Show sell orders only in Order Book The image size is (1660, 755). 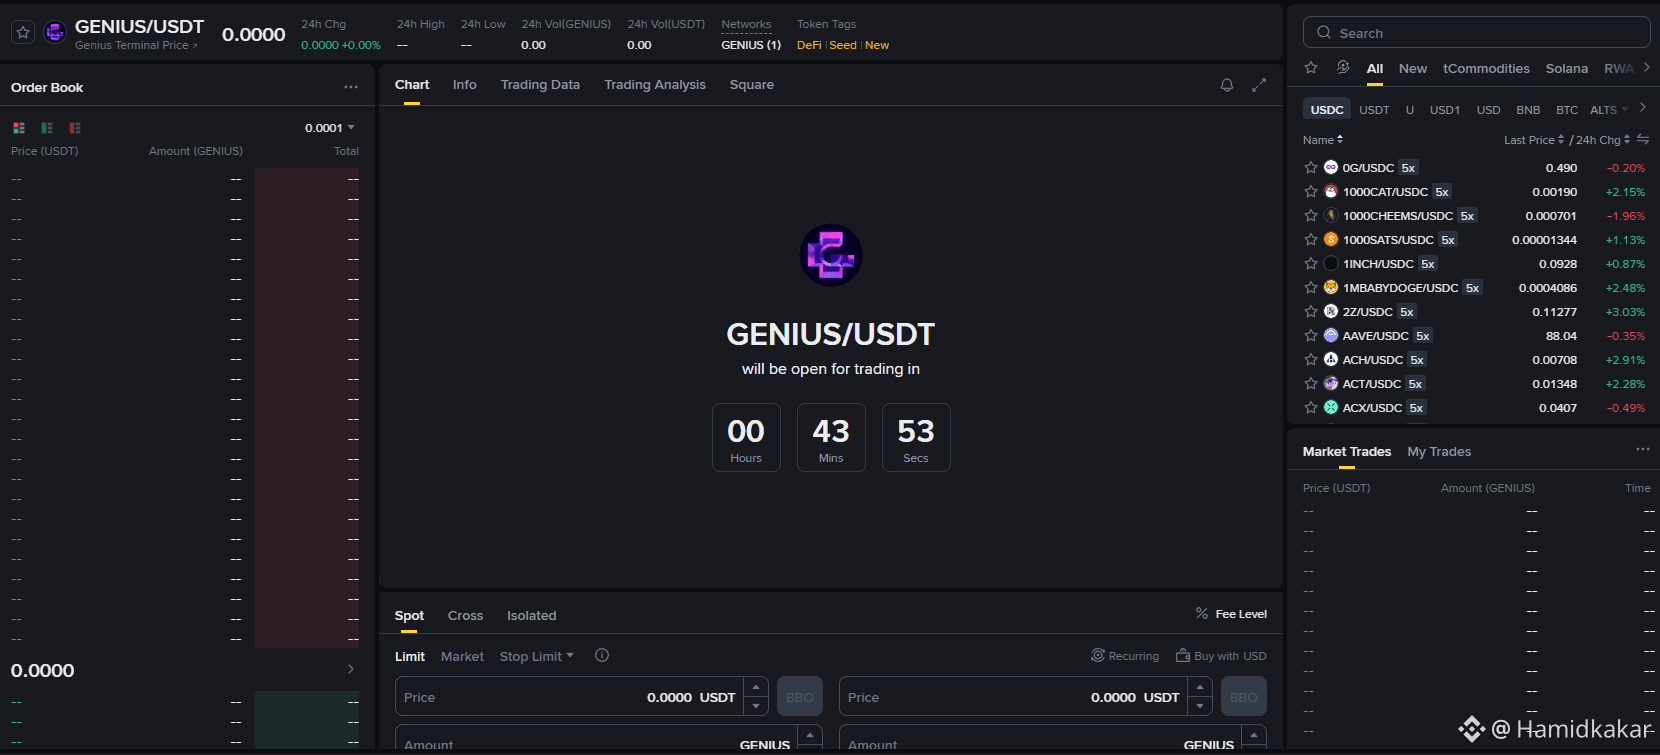click(x=75, y=128)
